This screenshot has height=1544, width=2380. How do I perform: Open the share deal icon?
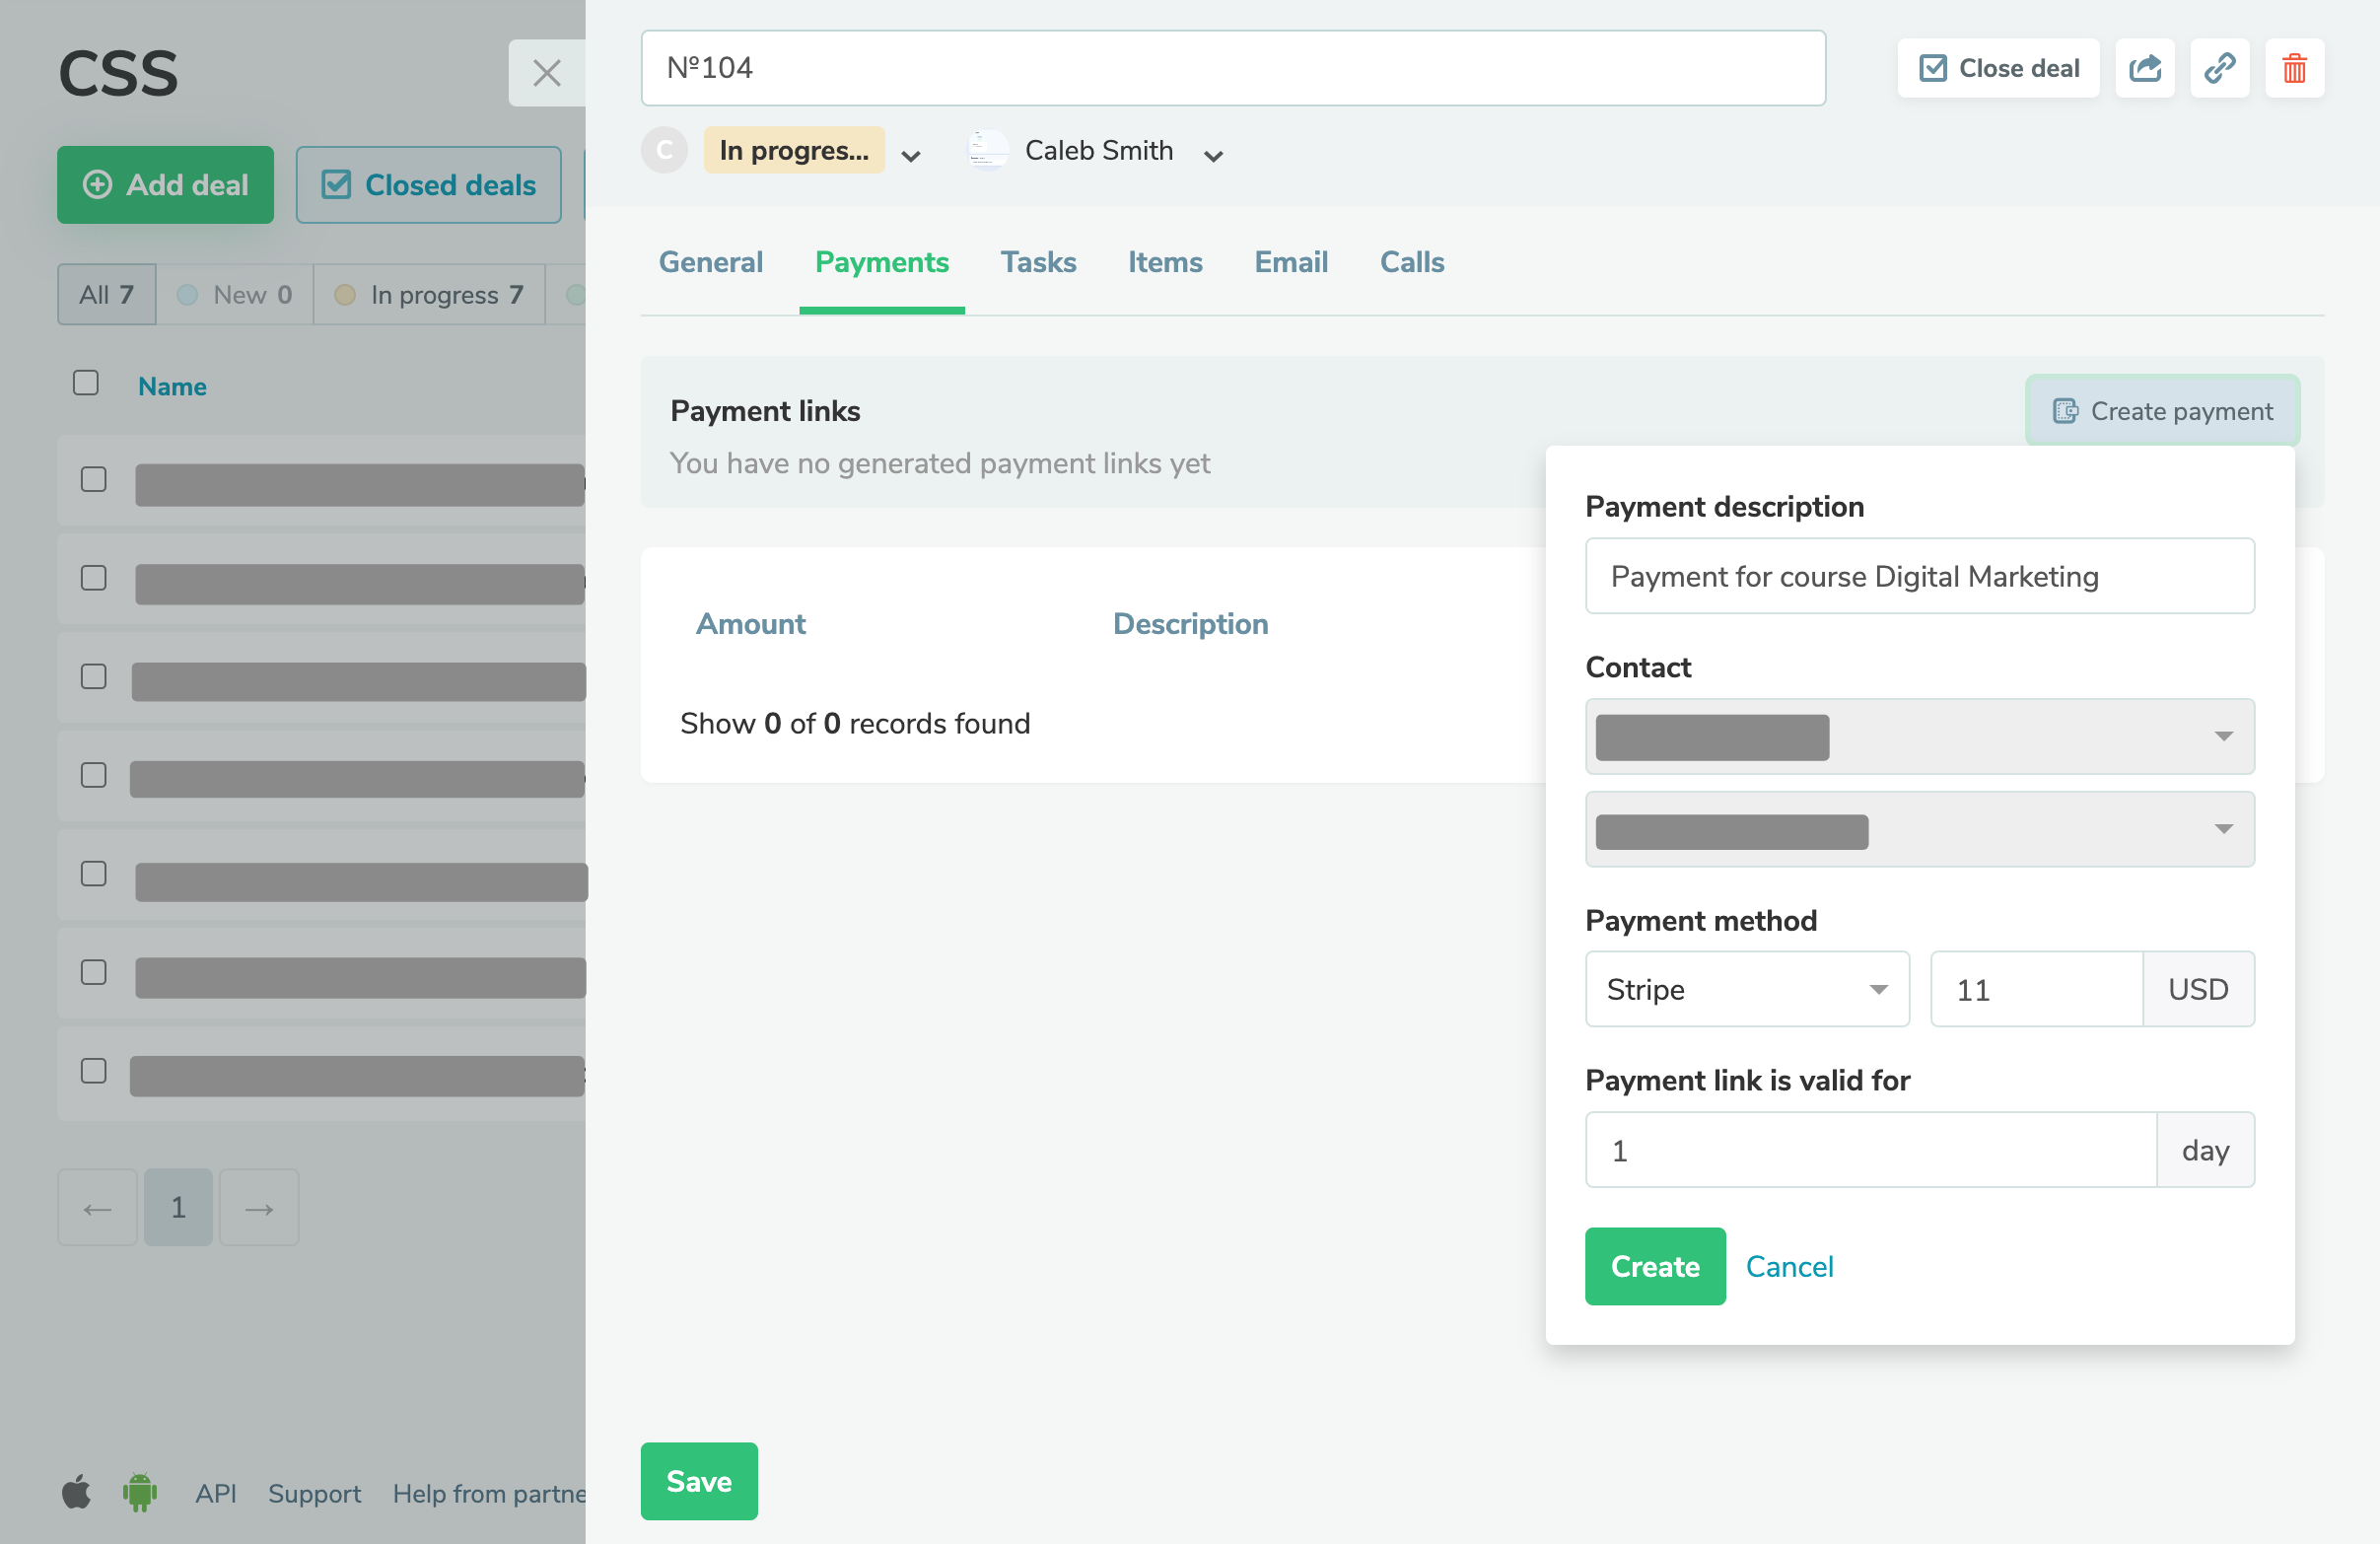pyautogui.click(x=2145, y=68)
